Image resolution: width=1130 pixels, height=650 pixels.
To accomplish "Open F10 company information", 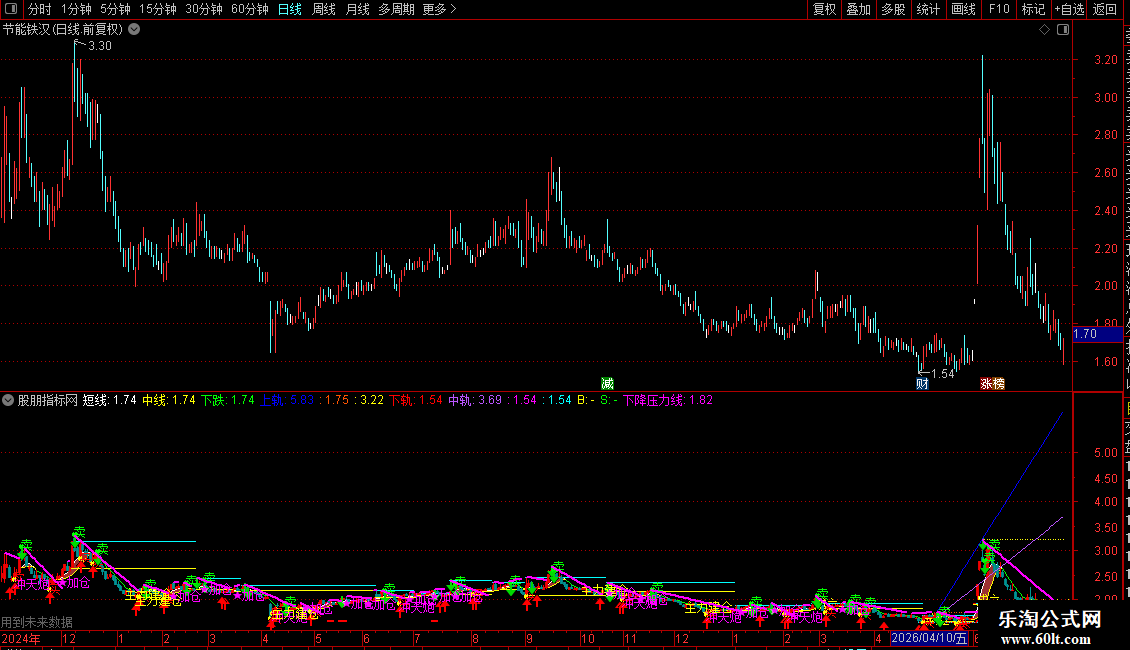I will coord(999,9).
